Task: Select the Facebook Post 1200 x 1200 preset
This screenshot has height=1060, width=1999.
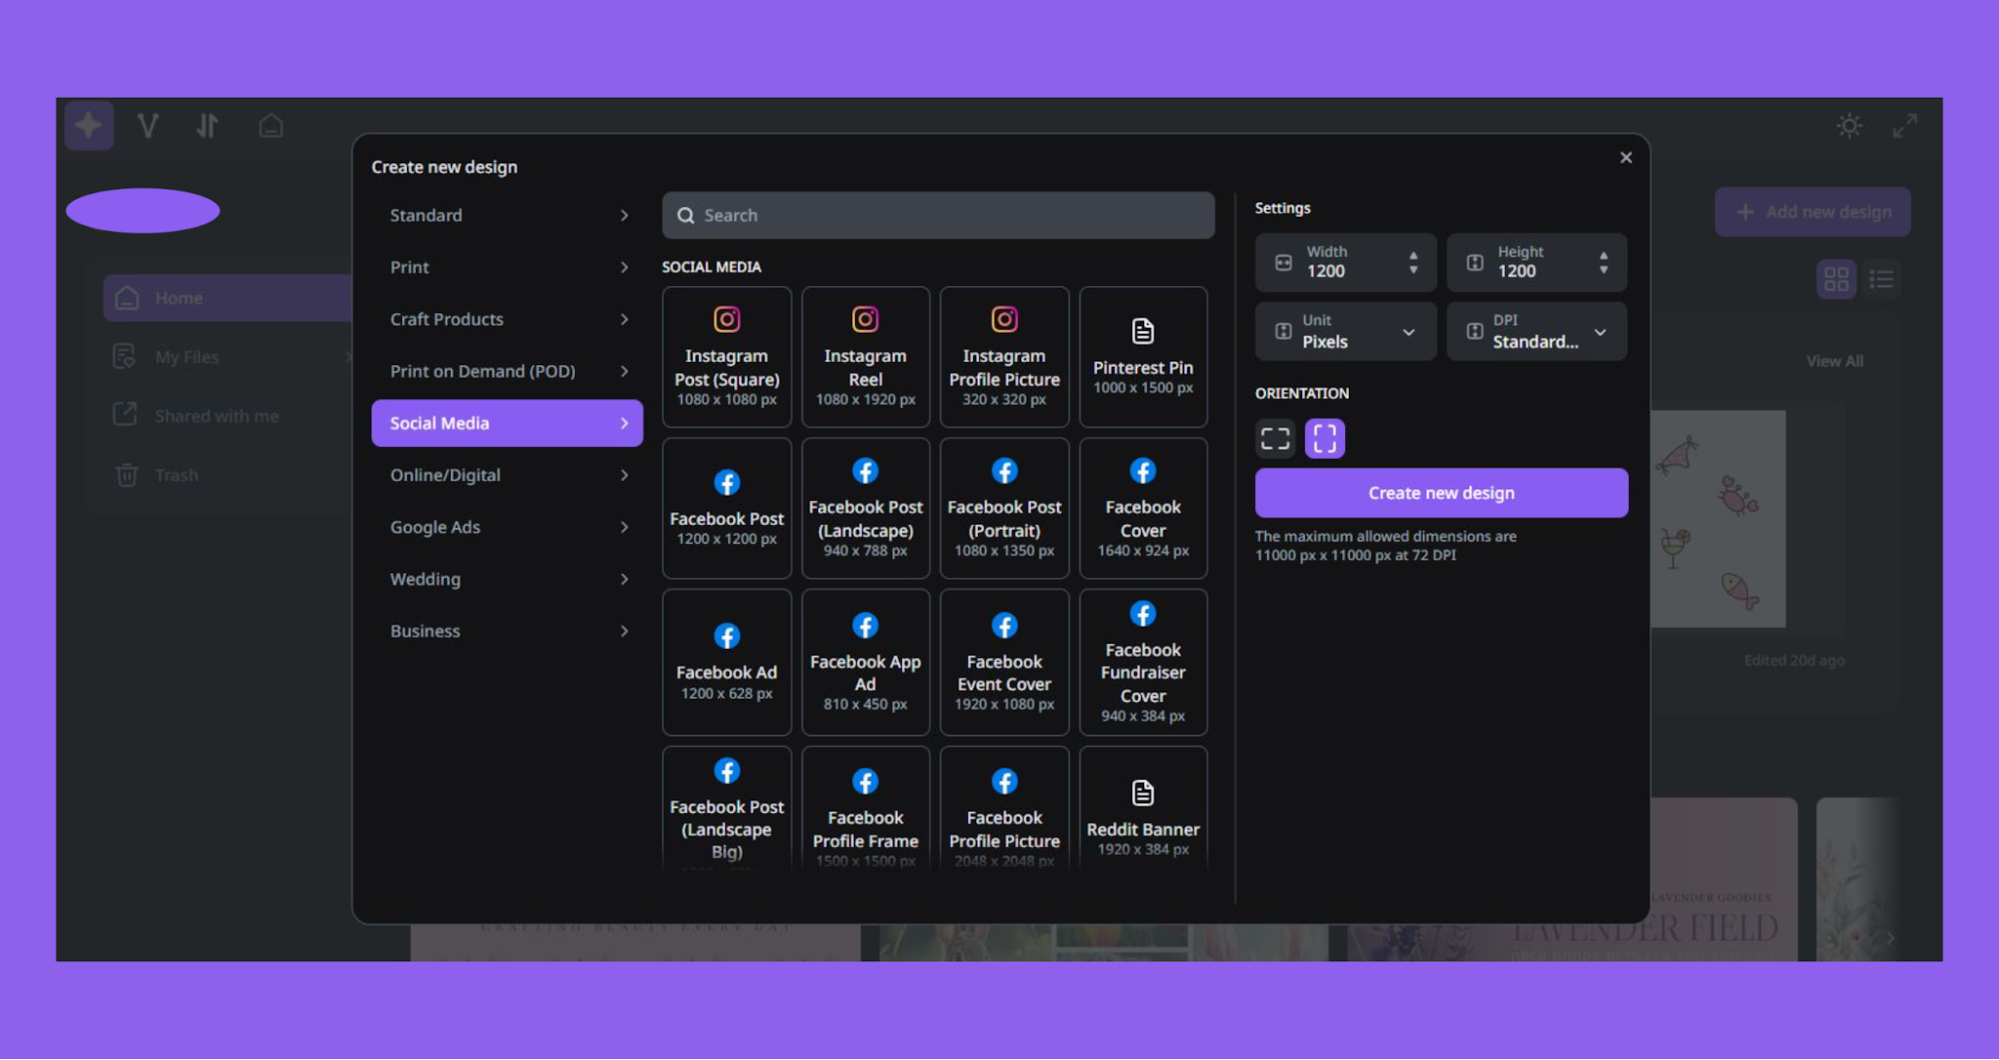Action: point(726,508)
